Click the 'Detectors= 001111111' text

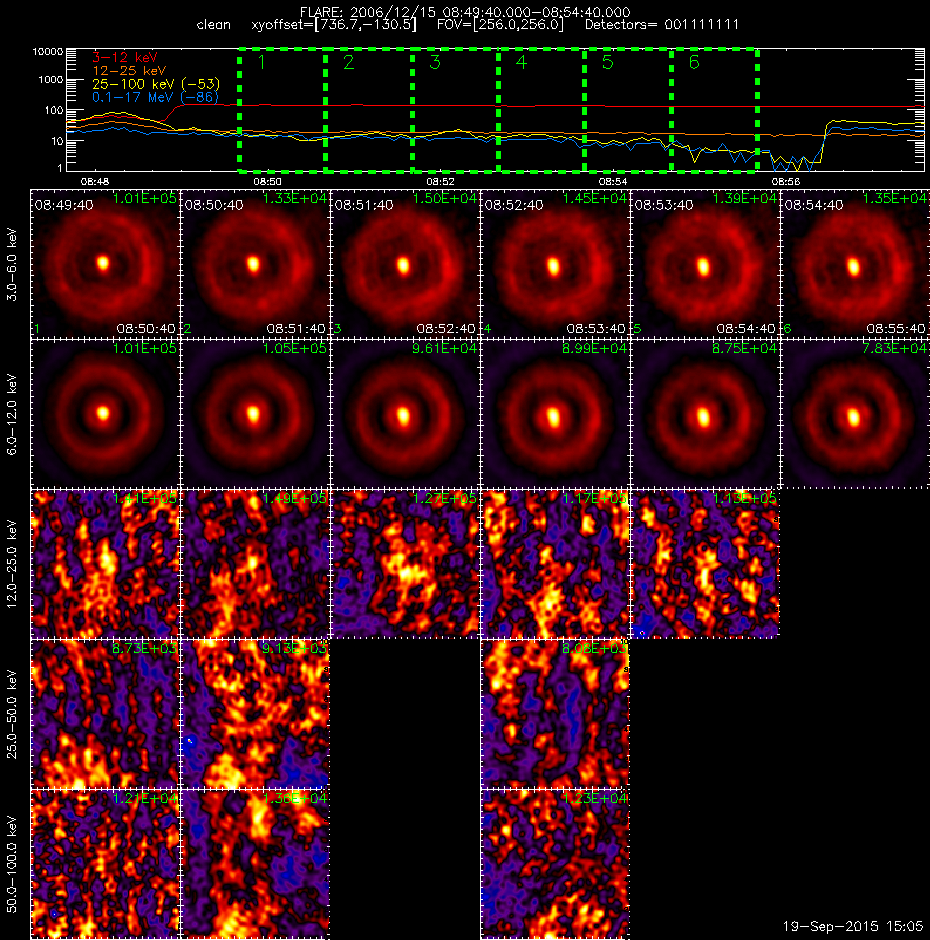point(662,25)
